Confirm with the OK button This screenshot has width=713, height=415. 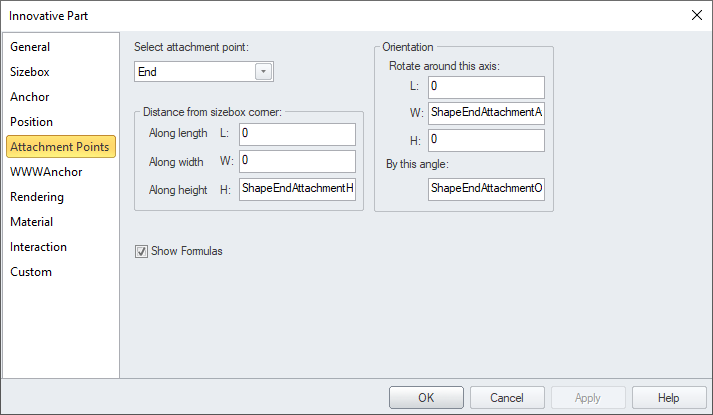point(426,398)
